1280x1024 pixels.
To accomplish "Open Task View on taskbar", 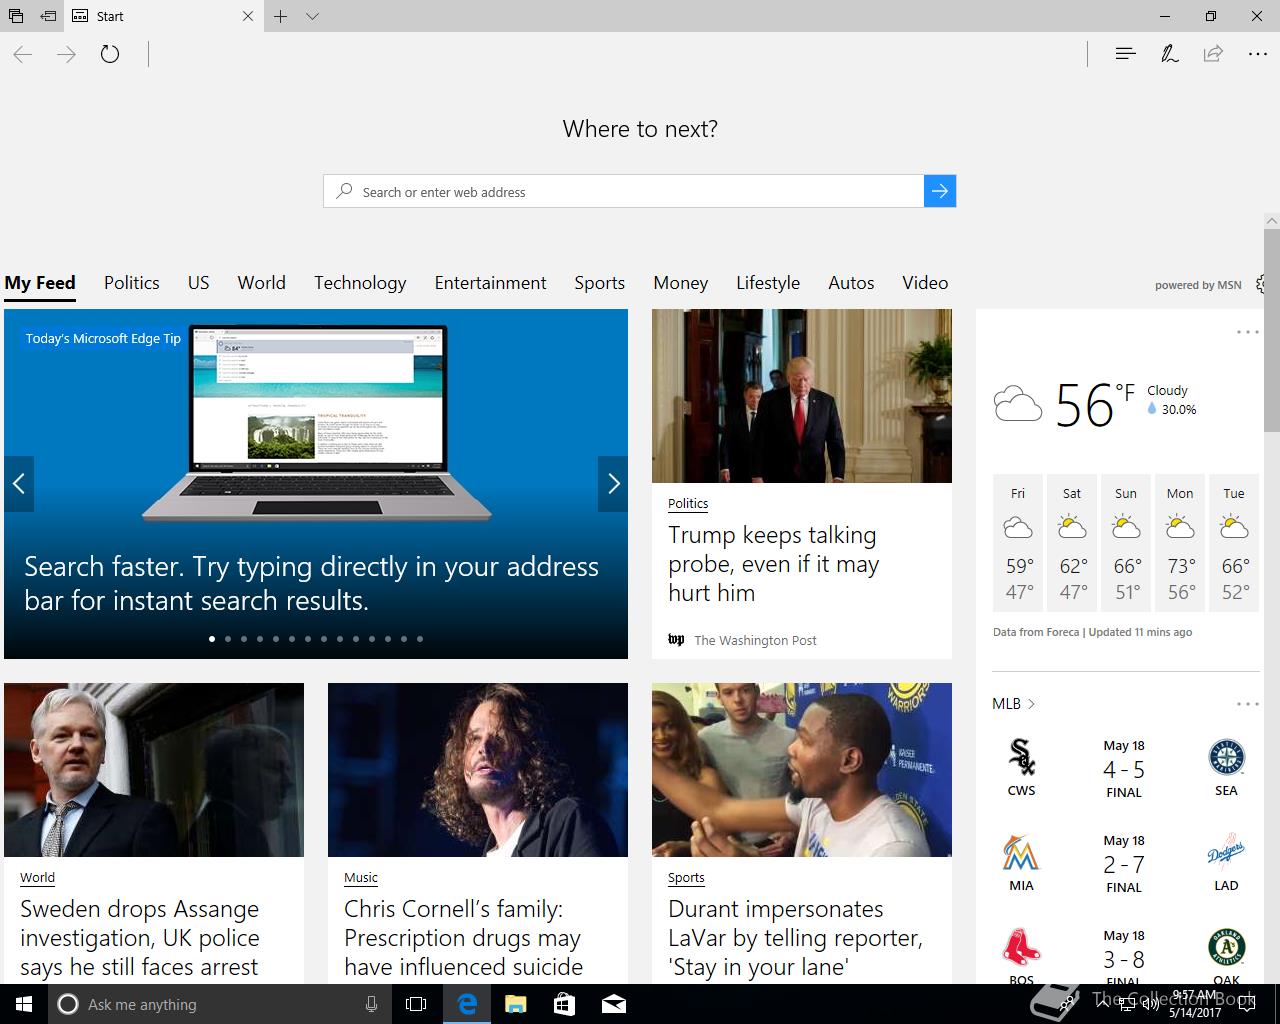I will (x=416, y=1004).
